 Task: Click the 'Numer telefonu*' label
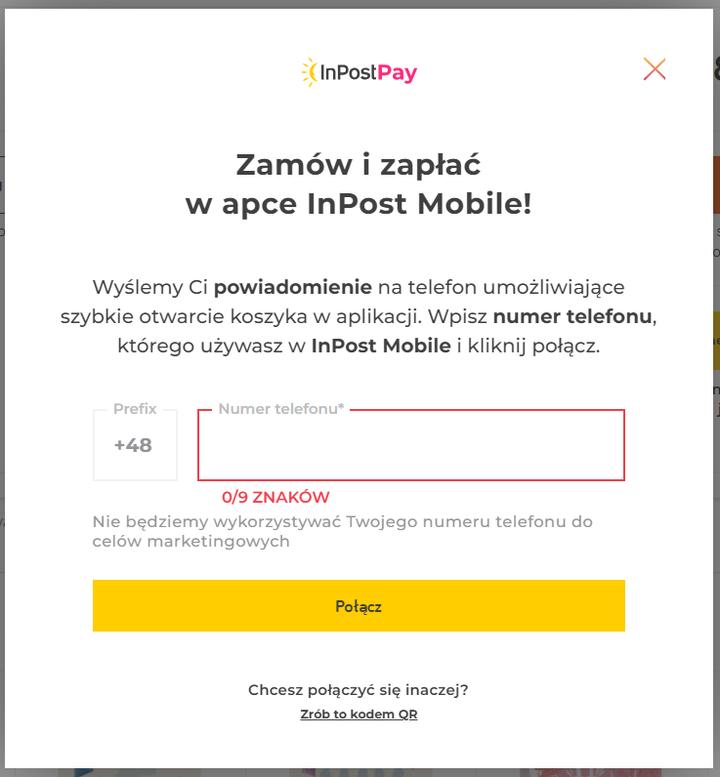(281, 409)
